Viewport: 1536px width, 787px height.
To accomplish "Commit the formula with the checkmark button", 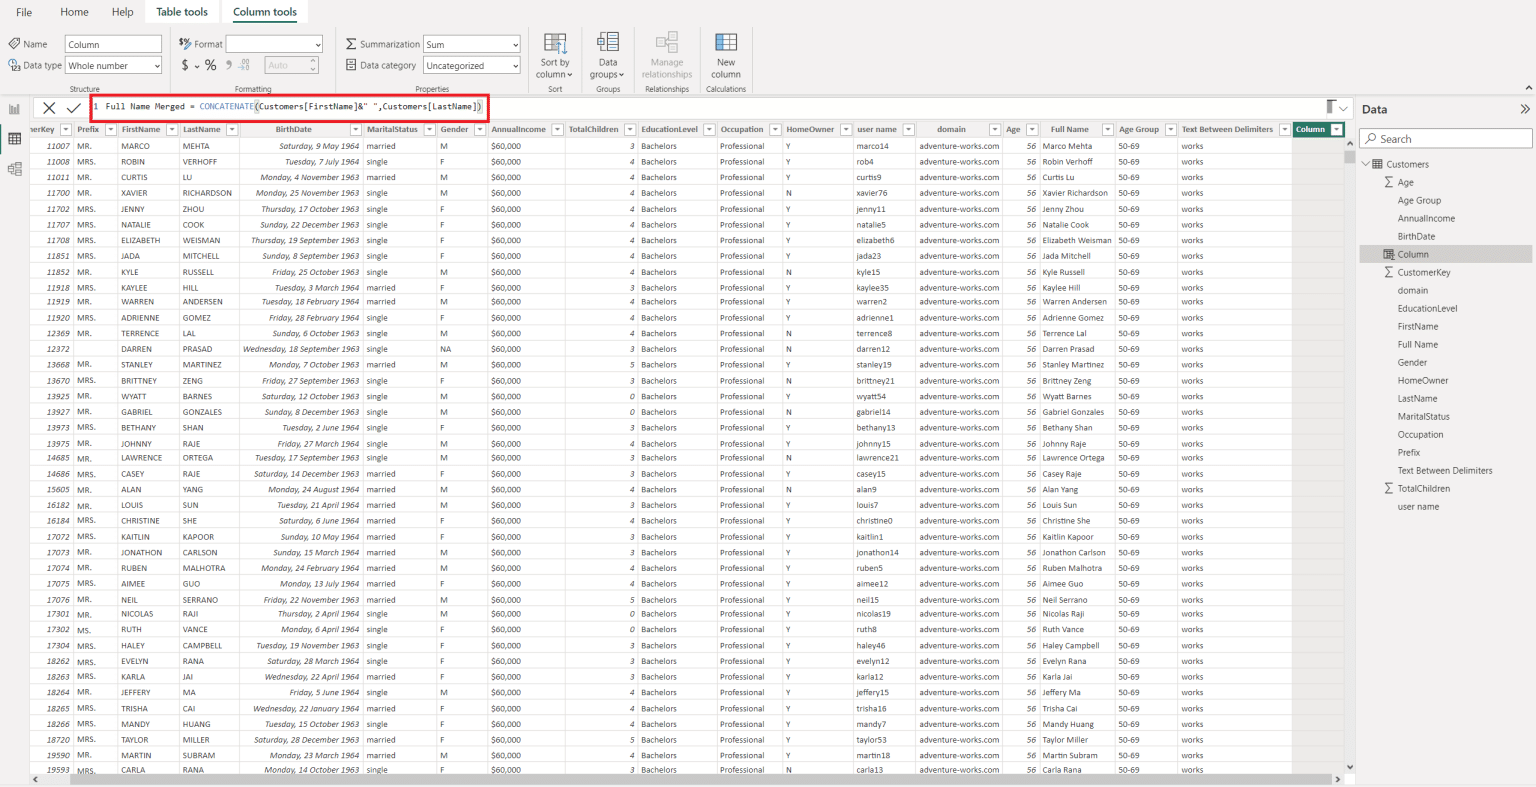I will click(x=73, y=106).
